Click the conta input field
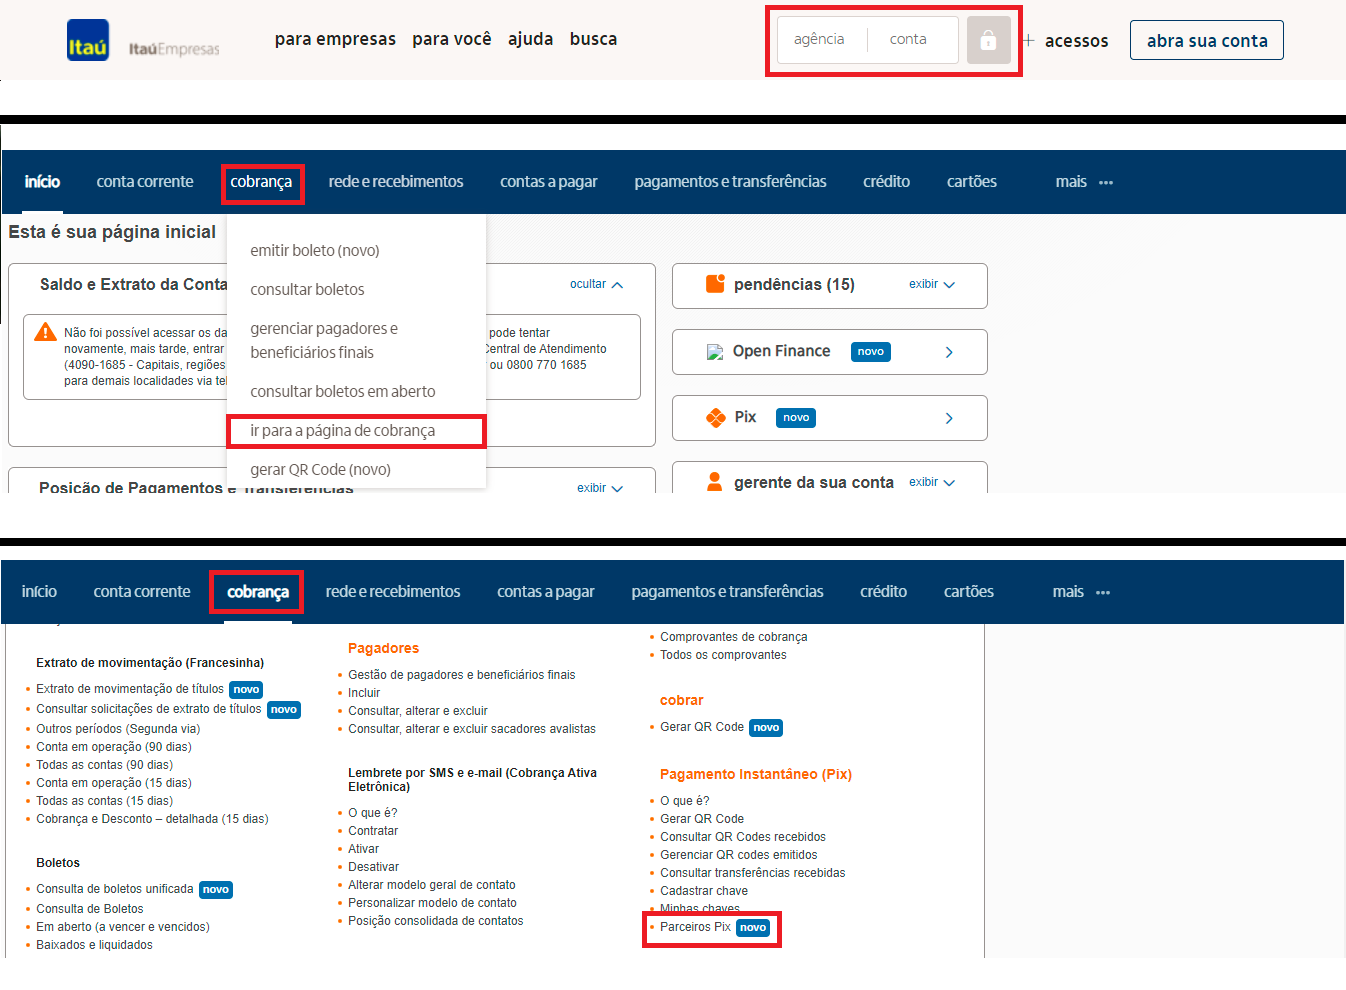 [x=913, y=39]
